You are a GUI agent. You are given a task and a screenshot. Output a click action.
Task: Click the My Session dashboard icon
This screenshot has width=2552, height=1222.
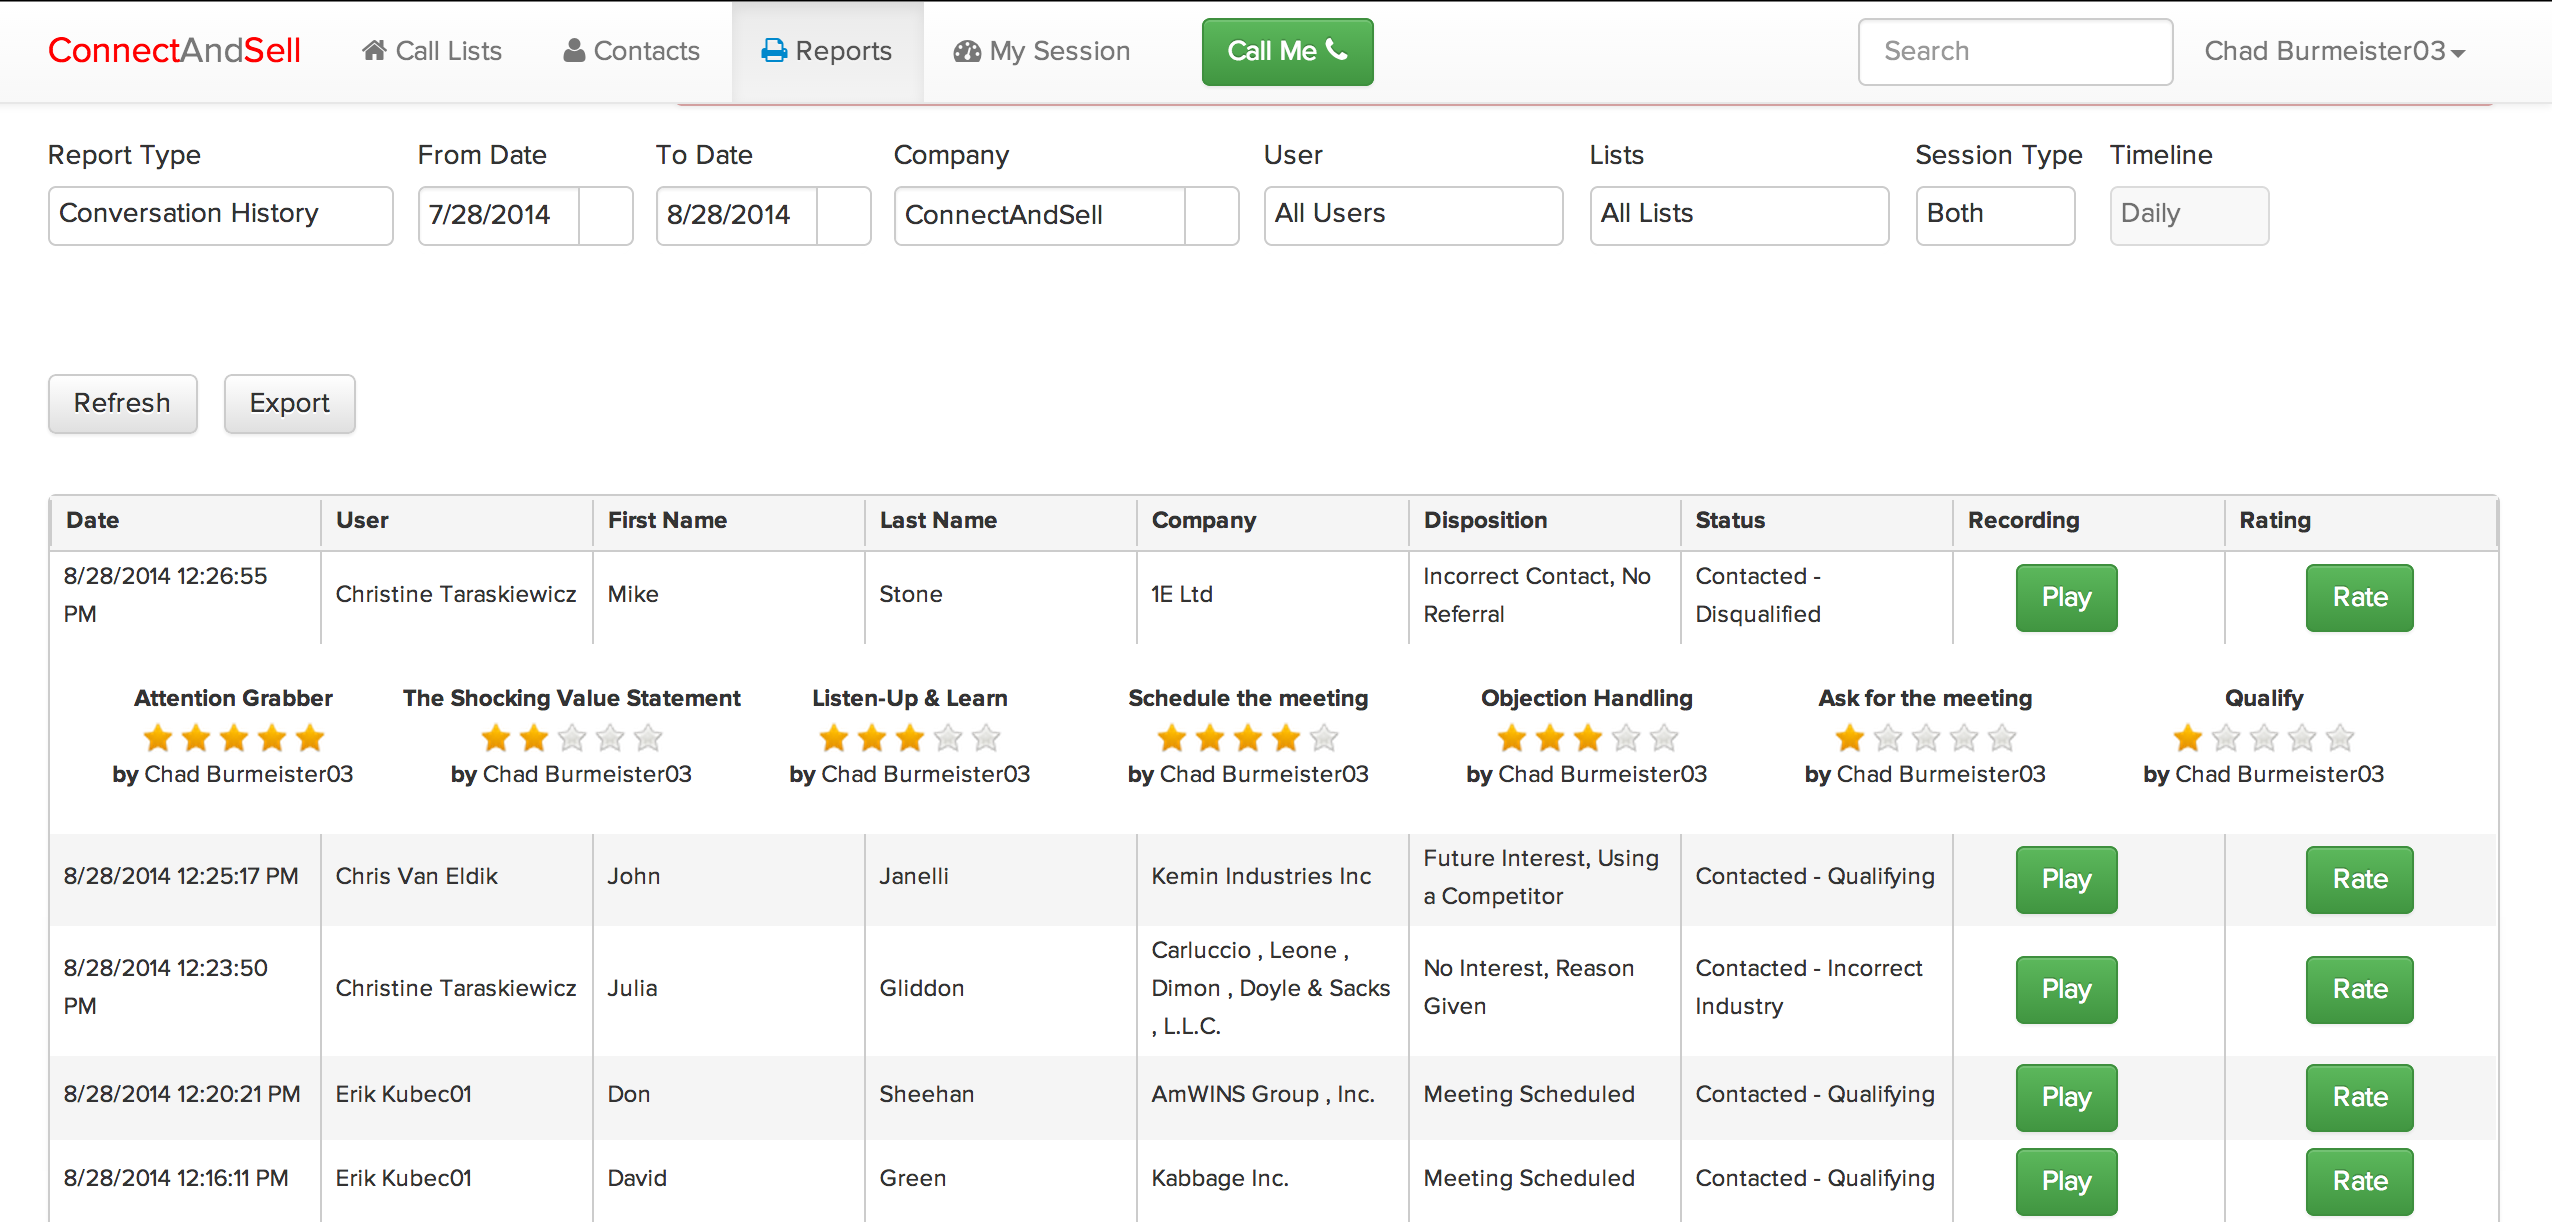coord(967,51)
